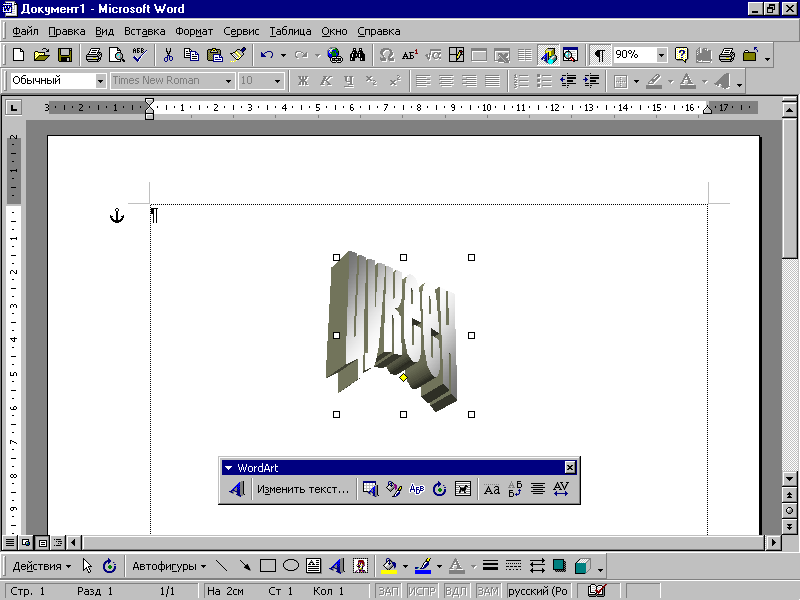Insert a Text Box from Drawing toolbar
This screenshot has width=800, height=600.
(314, 566)
